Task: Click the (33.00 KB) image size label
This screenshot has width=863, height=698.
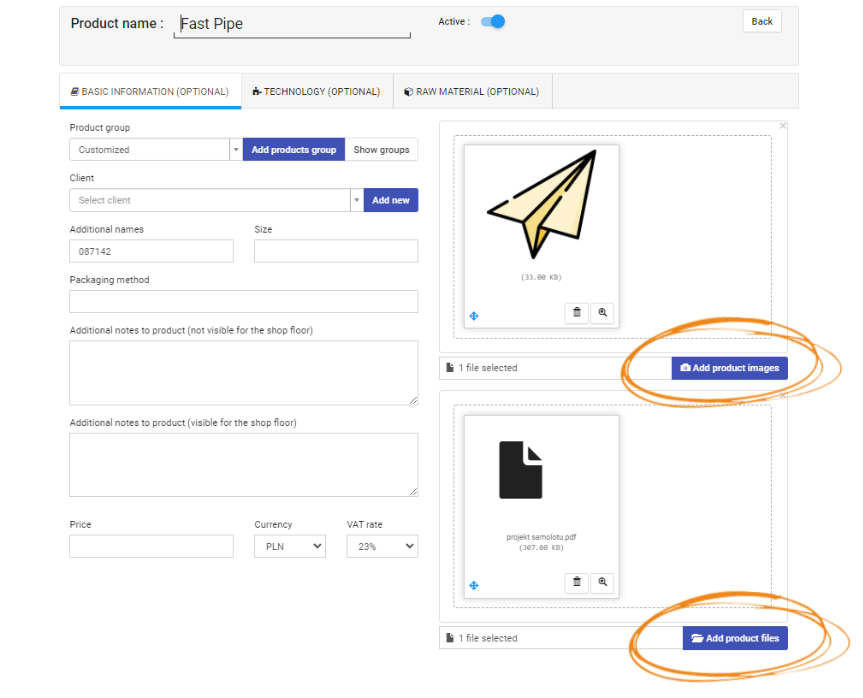Action: pyautogui.click(x=542, y=277)
